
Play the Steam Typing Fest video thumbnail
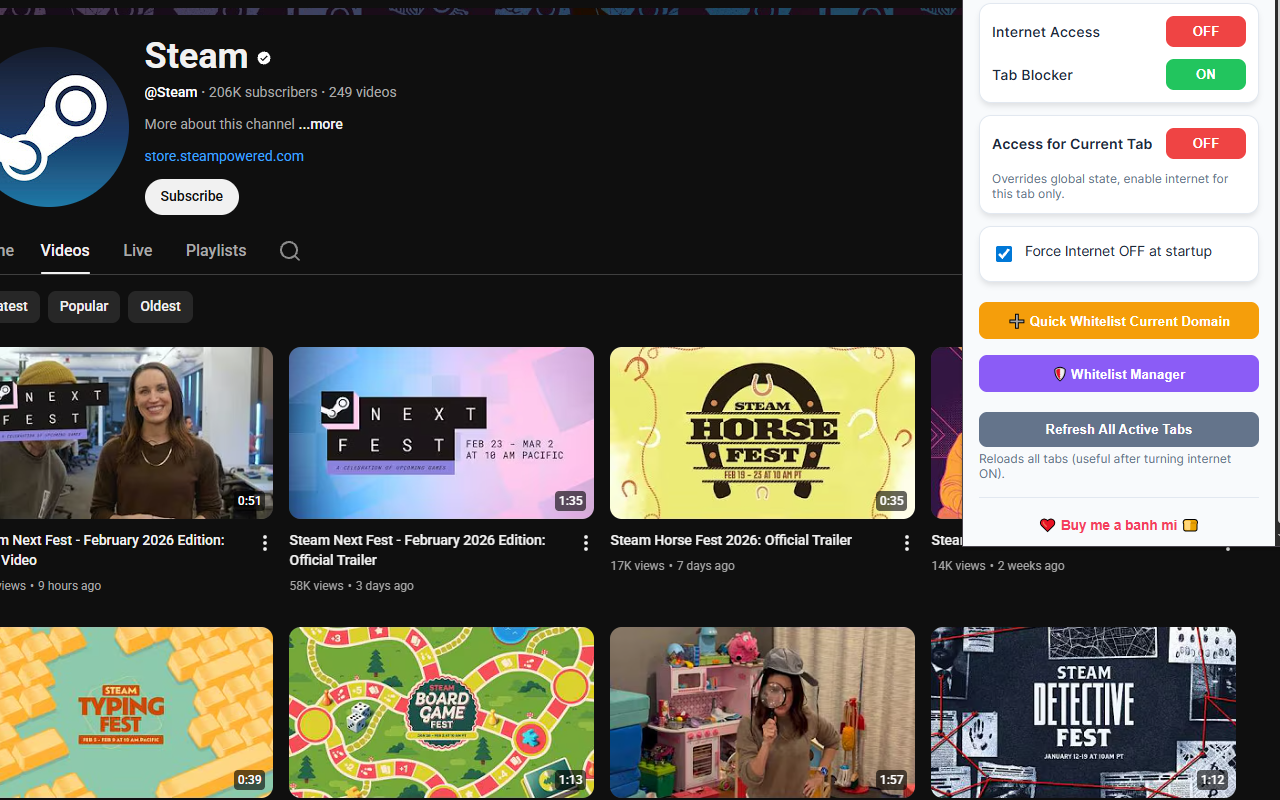136,713
